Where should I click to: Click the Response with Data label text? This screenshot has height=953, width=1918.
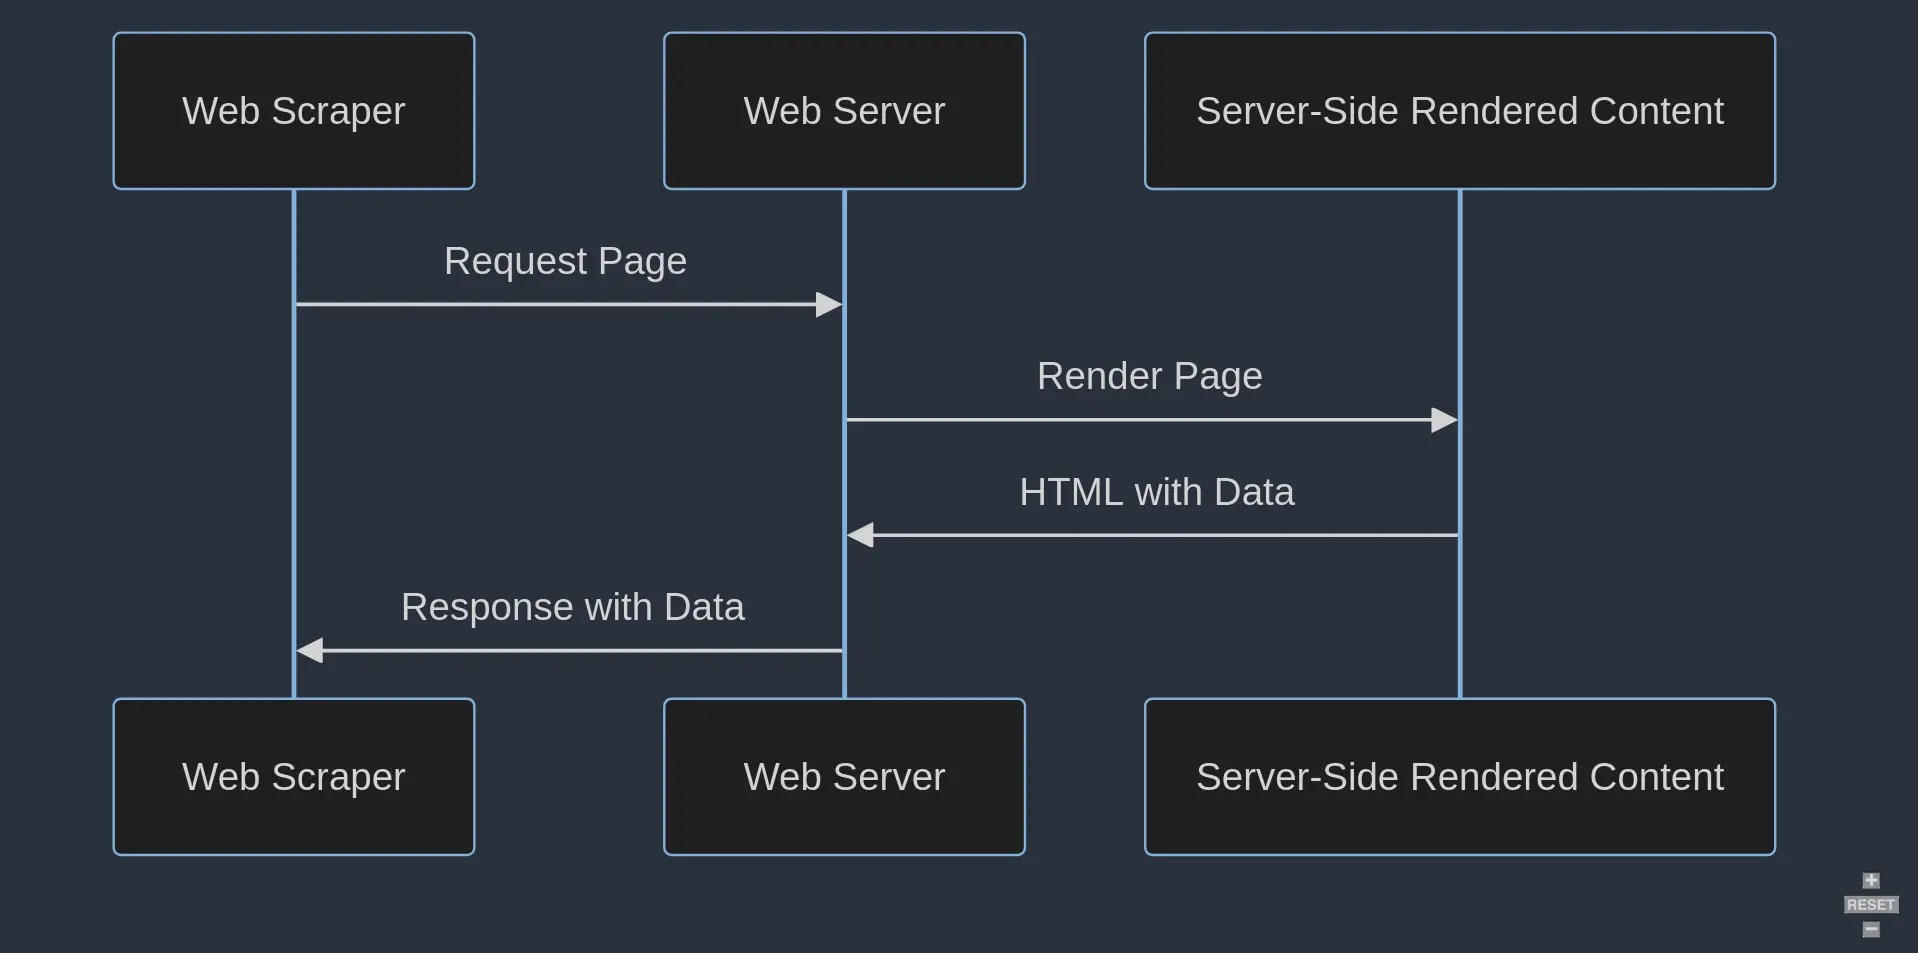coord(573,606)
